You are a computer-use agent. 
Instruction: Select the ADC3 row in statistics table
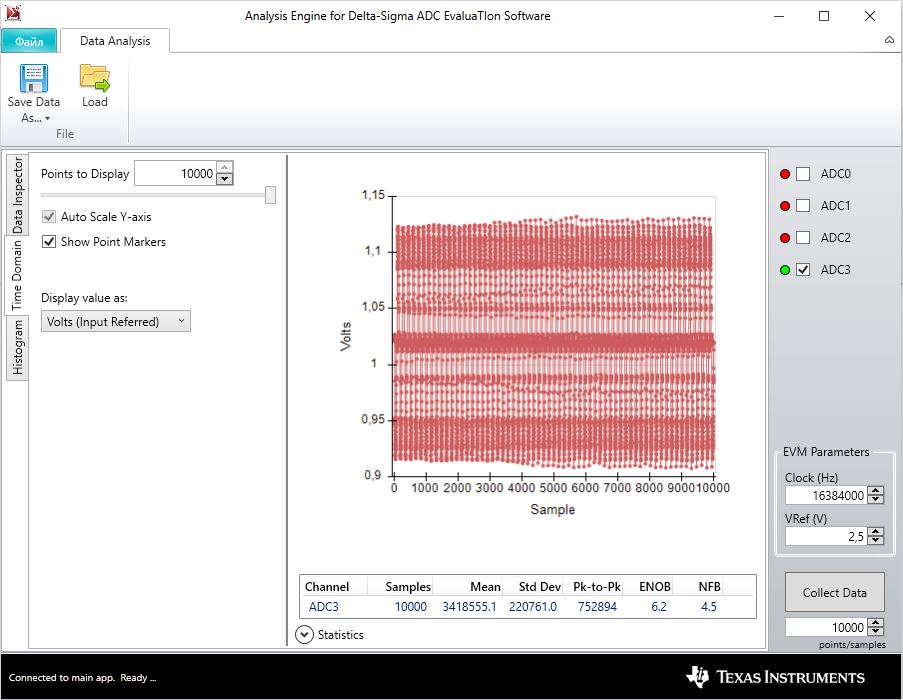pos(528,607)
